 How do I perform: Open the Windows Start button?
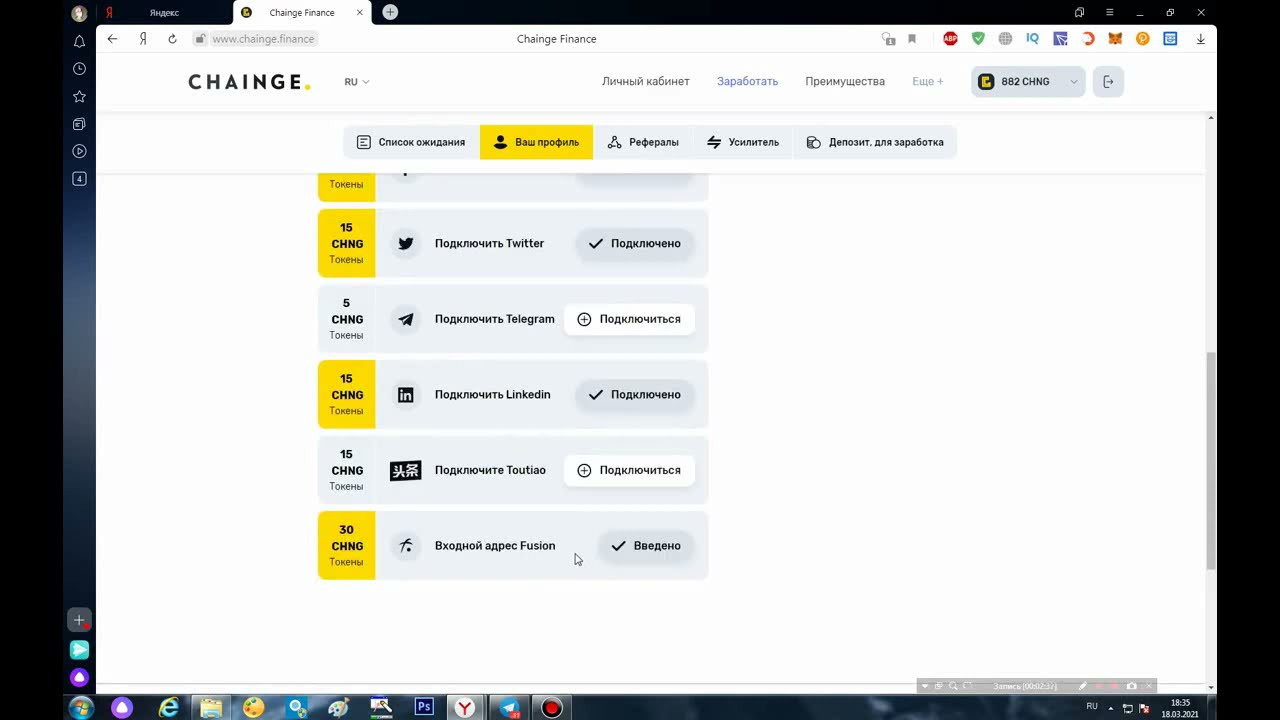80,707
